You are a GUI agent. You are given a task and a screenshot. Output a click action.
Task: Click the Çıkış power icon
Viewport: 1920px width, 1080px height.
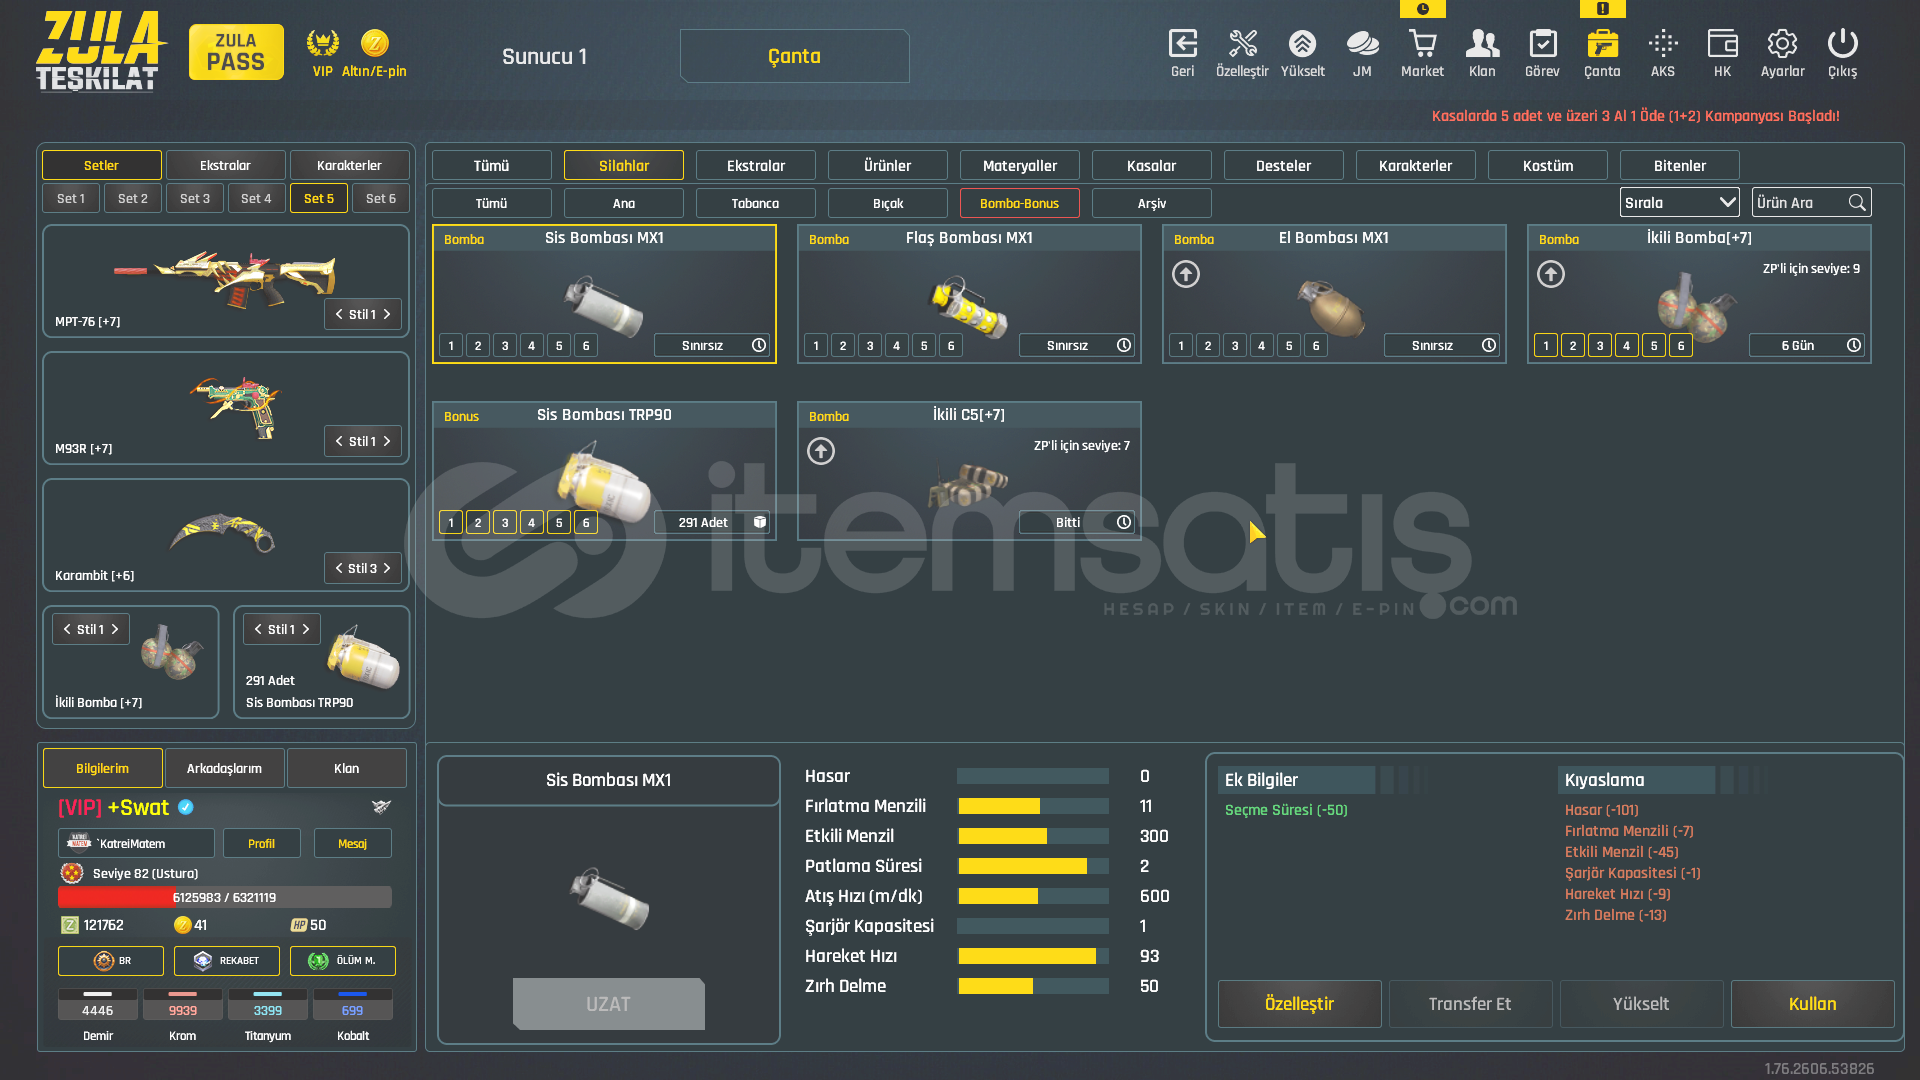click(x=1842, y=44)
